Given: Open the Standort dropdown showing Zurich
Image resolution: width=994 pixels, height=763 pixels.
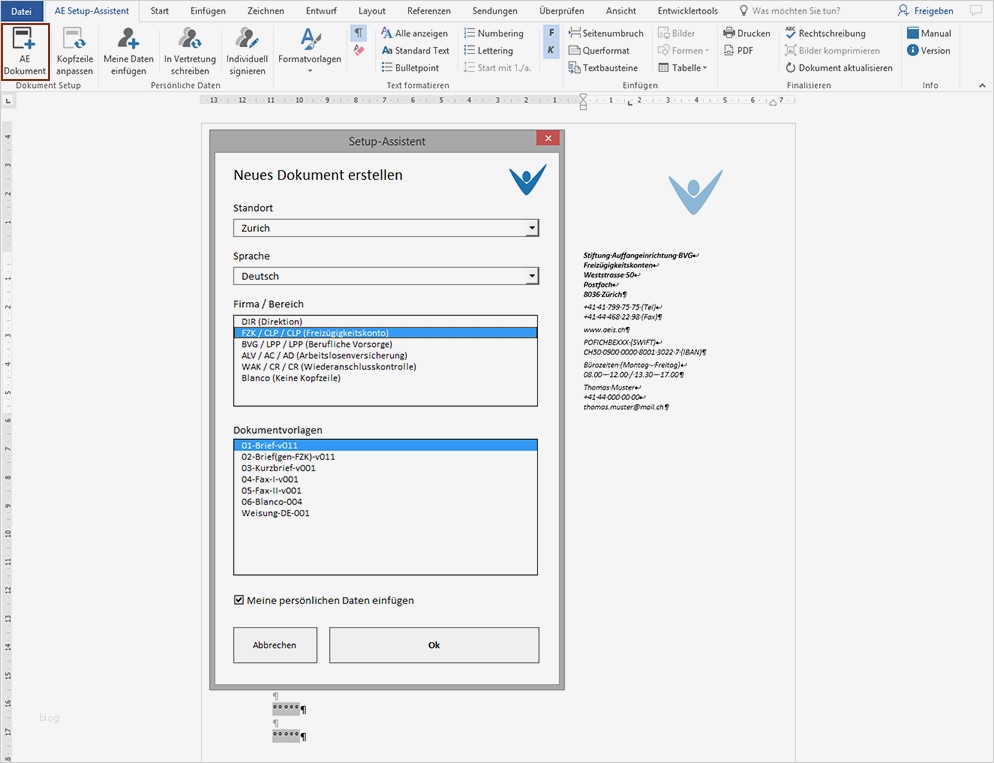Looking at the screenshot, I should 385,228.
